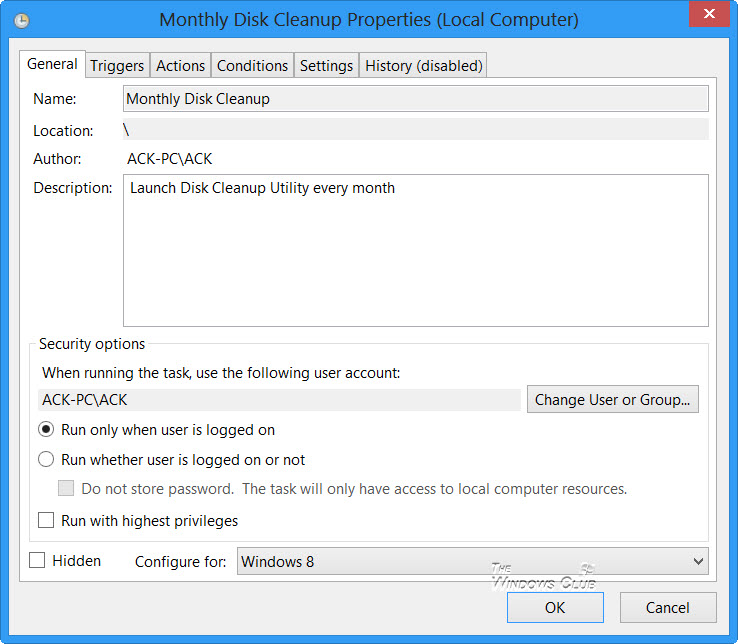Open the Conditions tab
The height and width of the screenshot is (644, 738).
click(x=252, y=66)
